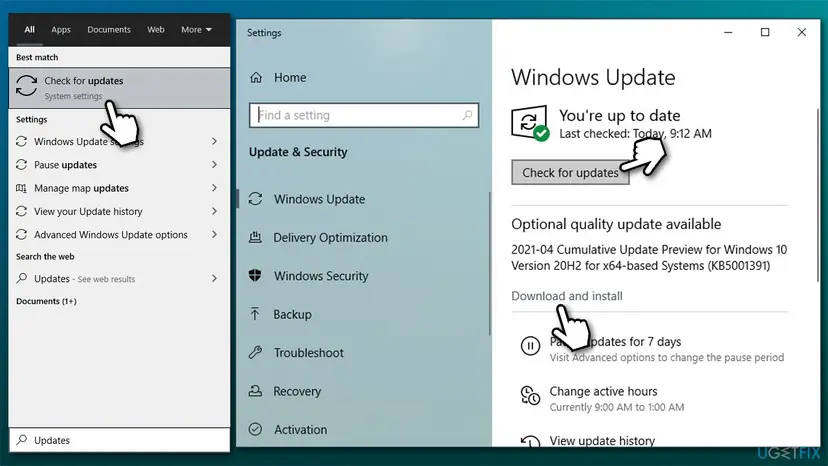The height and width of the screenshot is (466, 828).
Task: Click the magnifier icon in Find a setting
Action: 467,115
